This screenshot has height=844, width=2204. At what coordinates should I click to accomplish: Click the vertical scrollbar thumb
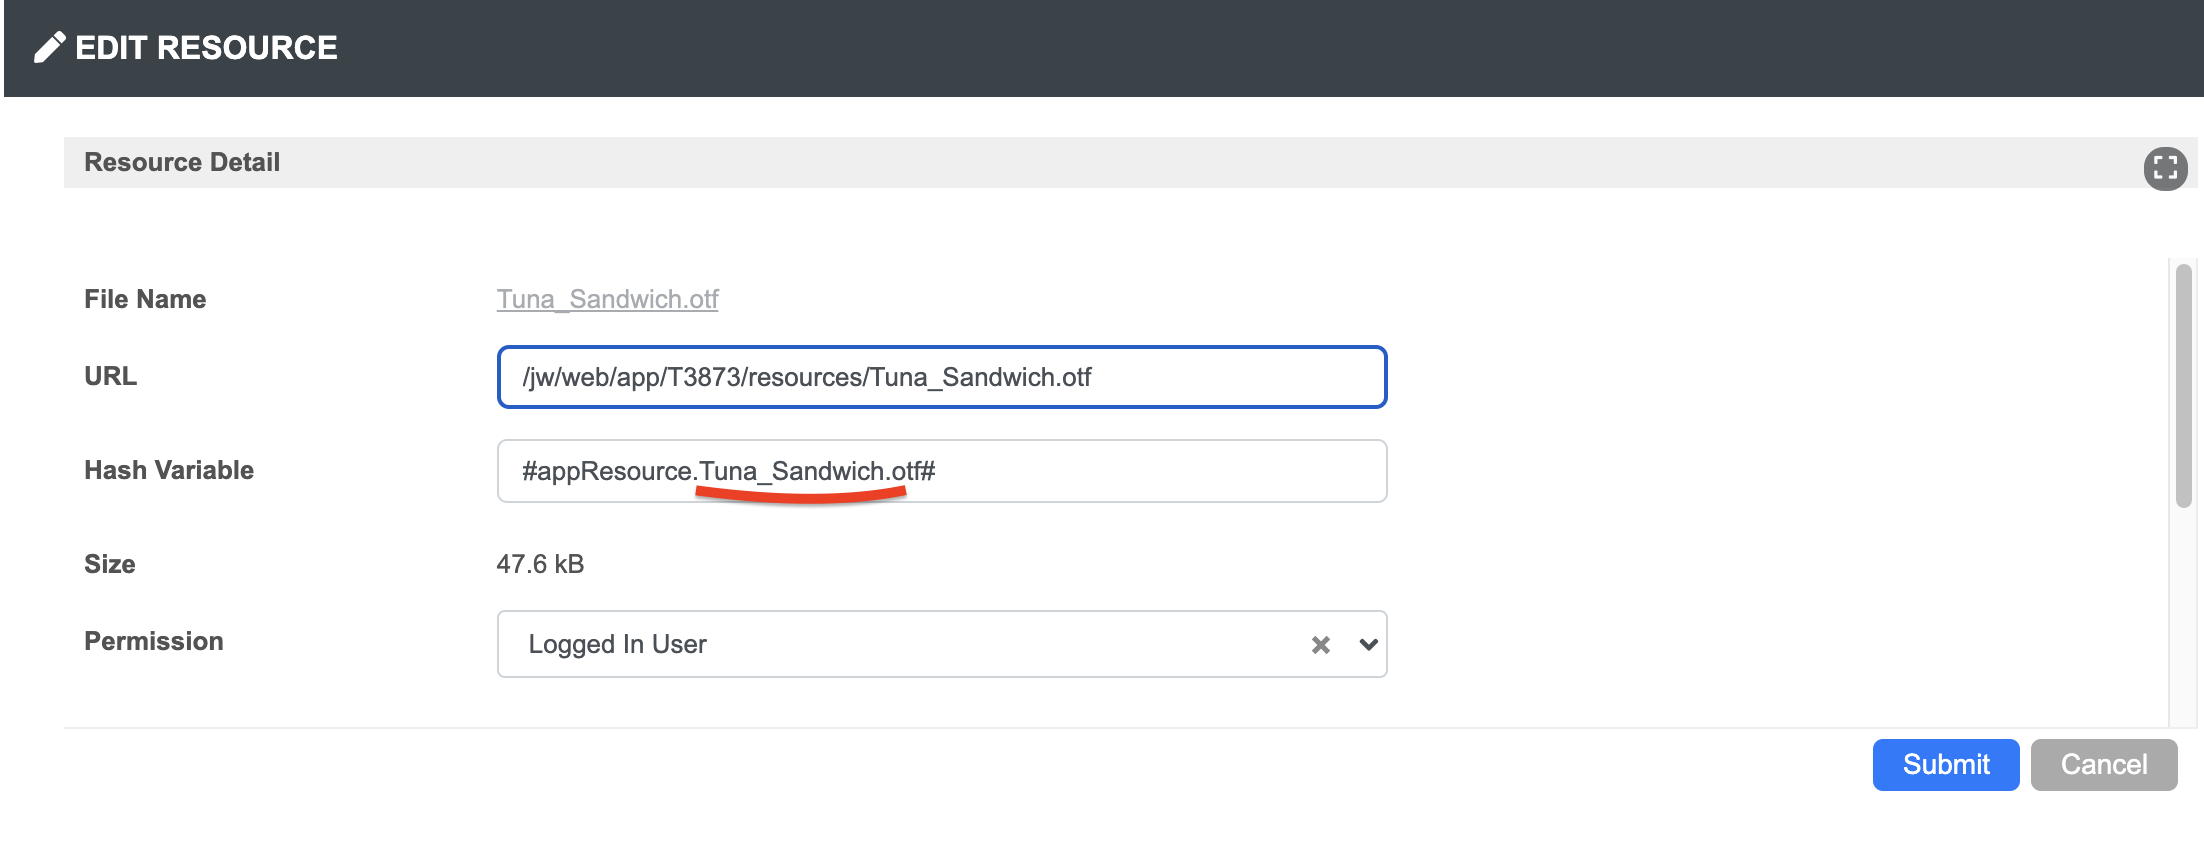point(2184,385)
